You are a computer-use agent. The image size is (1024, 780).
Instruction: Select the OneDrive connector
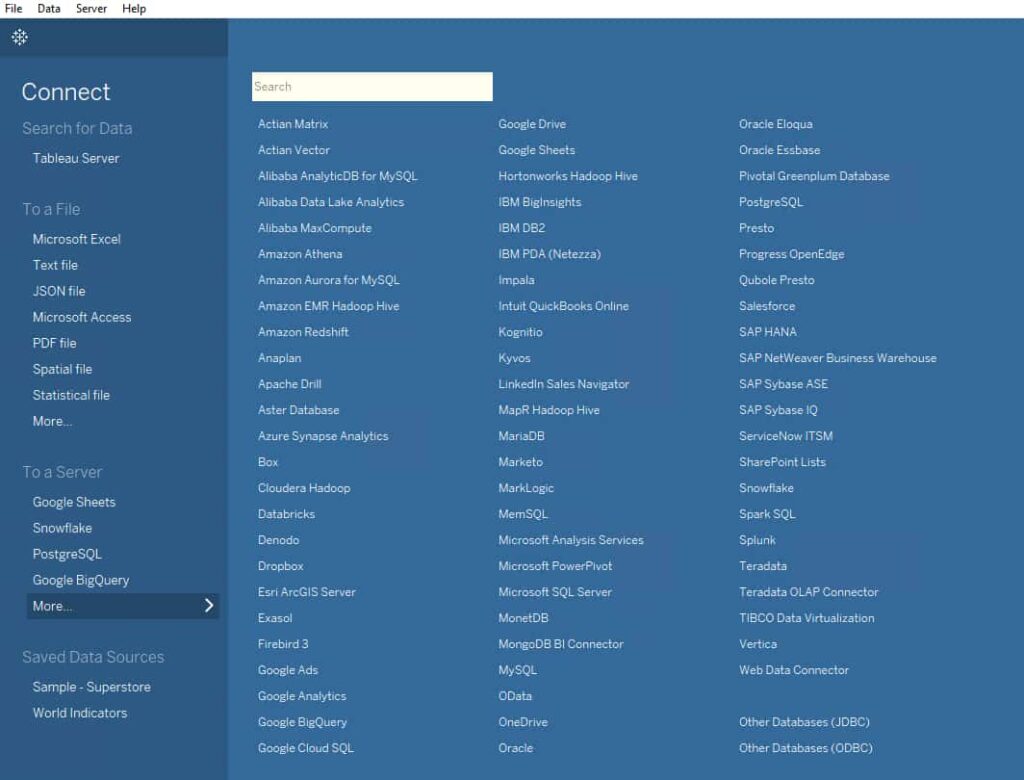tap(523, 722)
